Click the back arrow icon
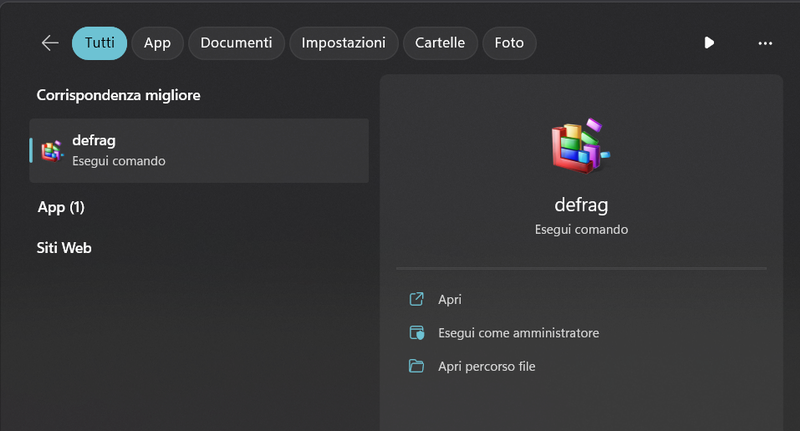 50,43
